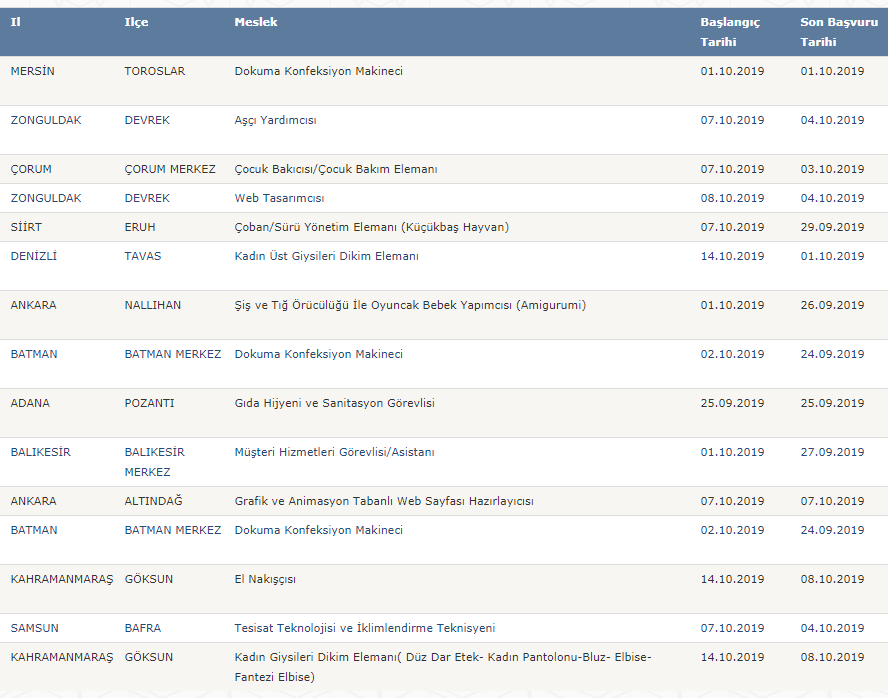Open Tesisat Teknolojisi ve İklimlendirme Teknisyeni

[x=365, y=628]
